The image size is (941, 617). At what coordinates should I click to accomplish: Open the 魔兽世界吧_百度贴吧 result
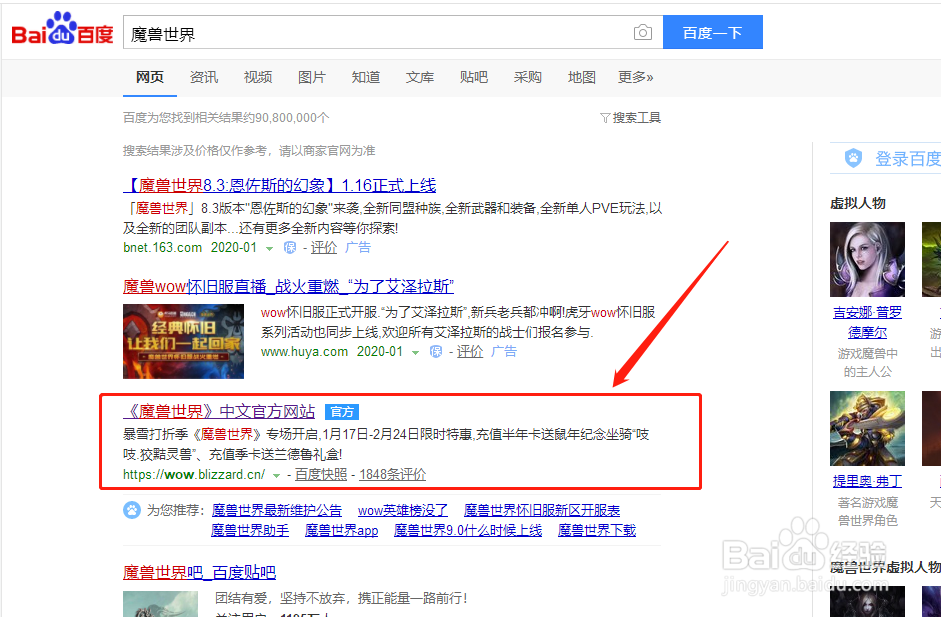point(199,573)
